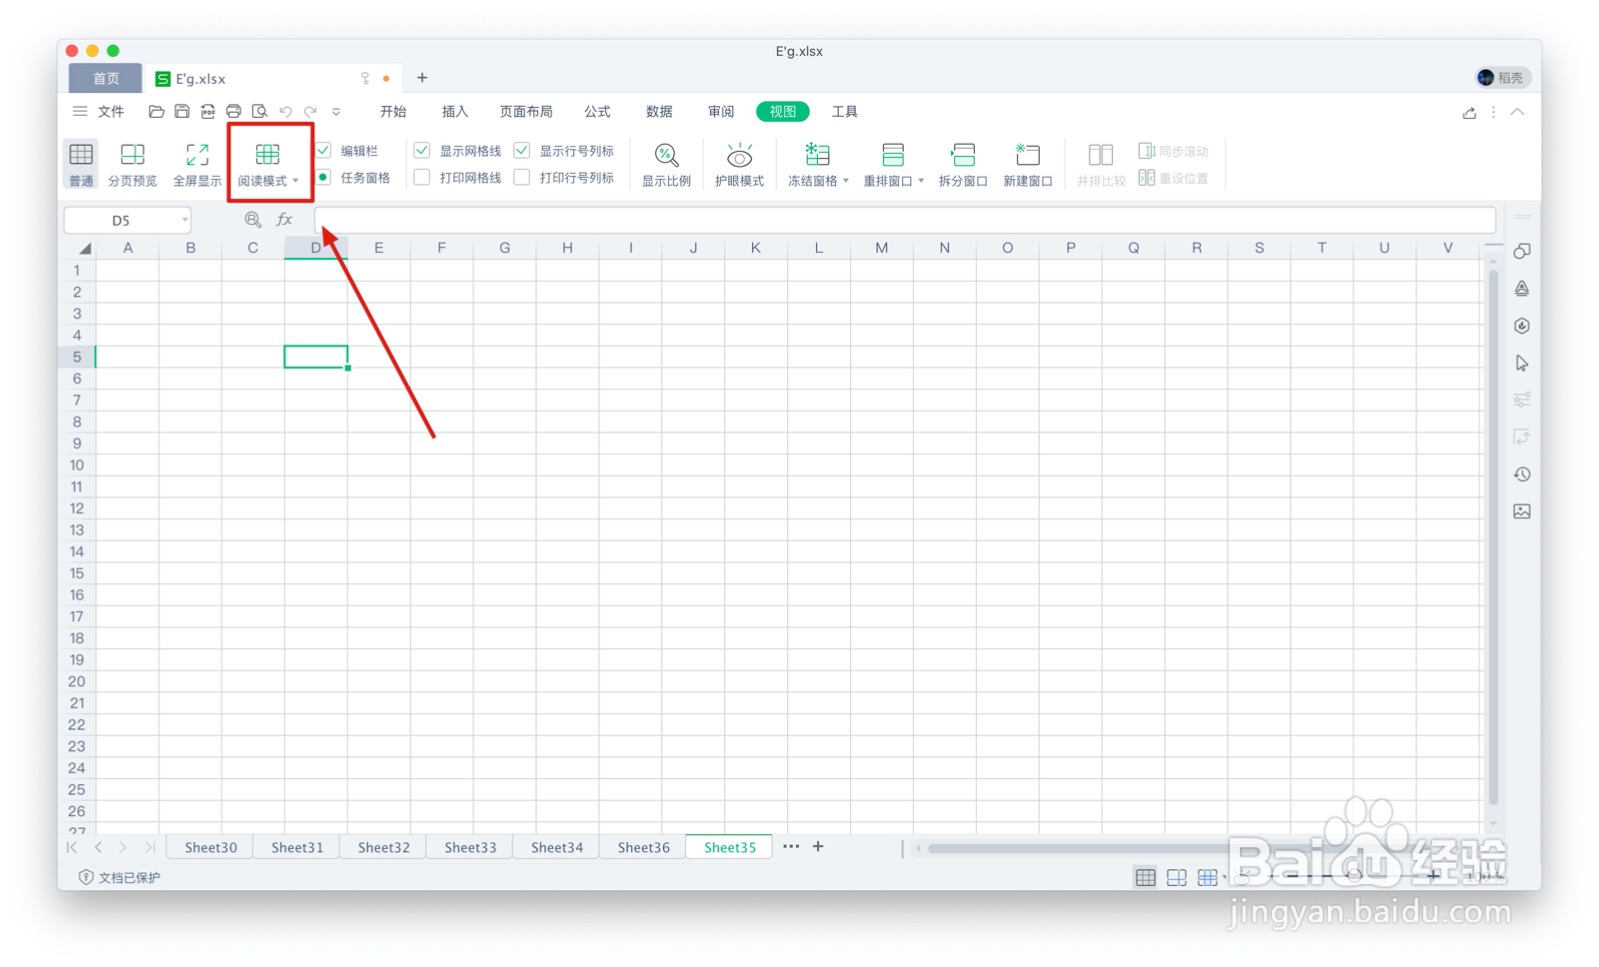Expand the 重排窗口 dropdown arrow
This screenshot has width=1599, height=967.
coord(921,181)
